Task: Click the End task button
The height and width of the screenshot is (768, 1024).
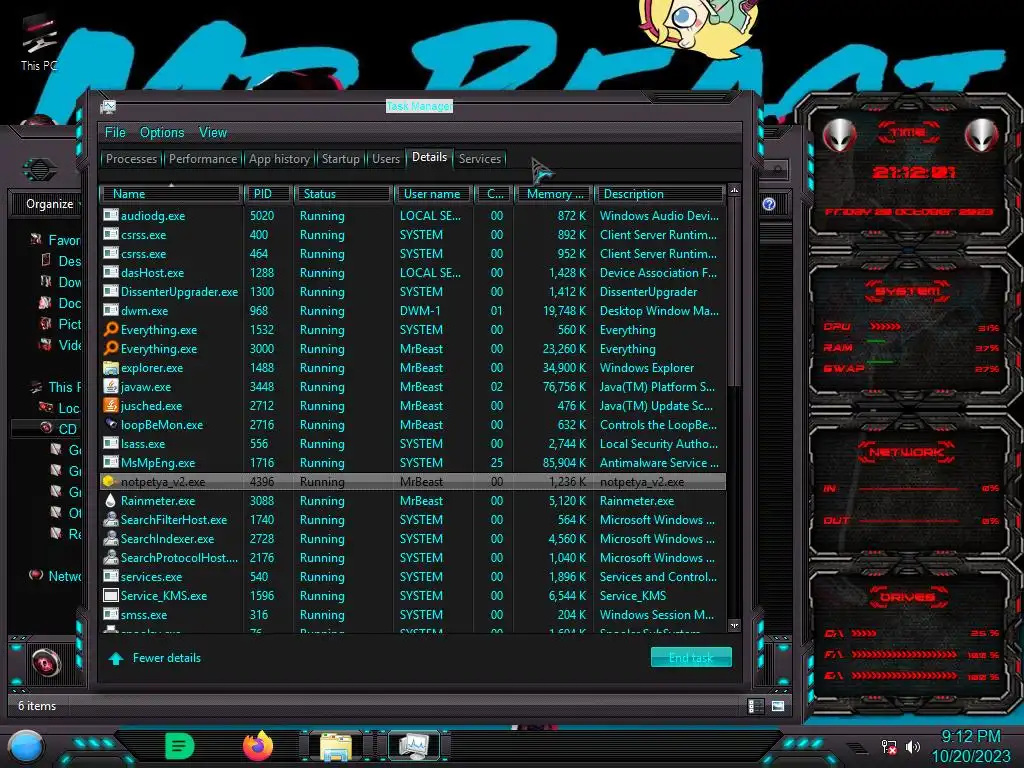Action: click(x=691, y=658)
